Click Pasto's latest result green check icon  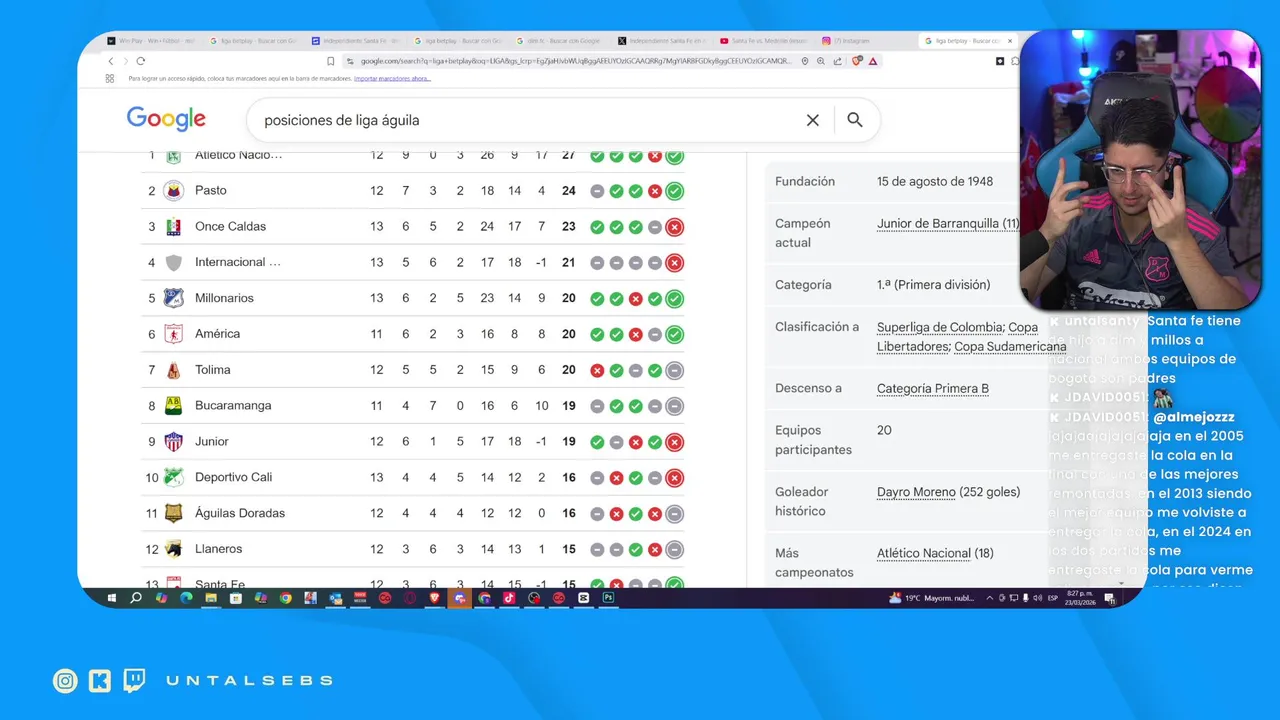point(675,191)
